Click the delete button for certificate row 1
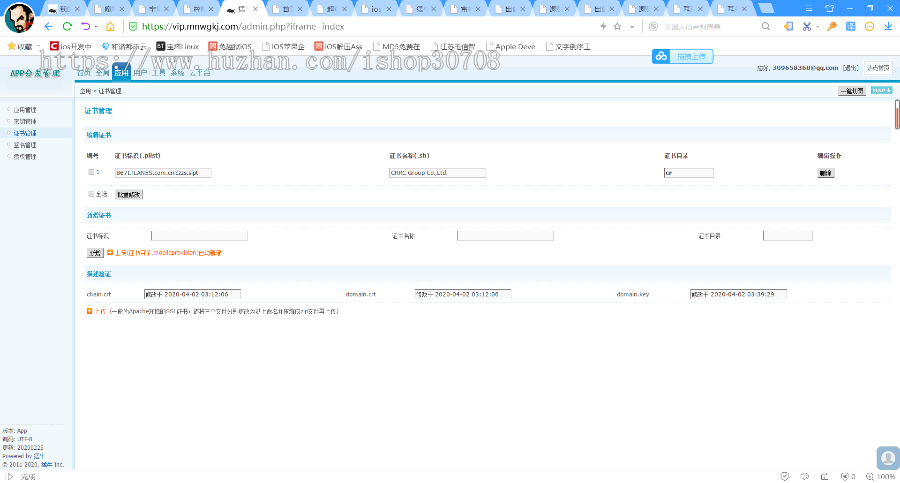This screenshot has height=483, width=900. pos(825,173)
